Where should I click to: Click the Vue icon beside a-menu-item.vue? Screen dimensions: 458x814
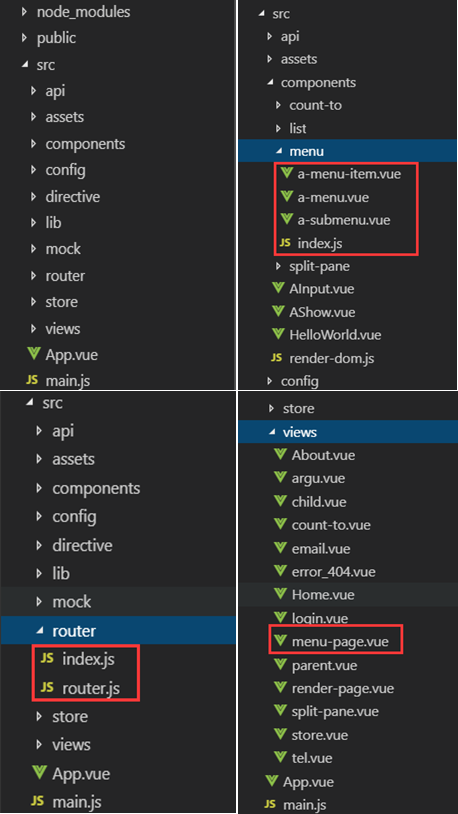[286, 173]
